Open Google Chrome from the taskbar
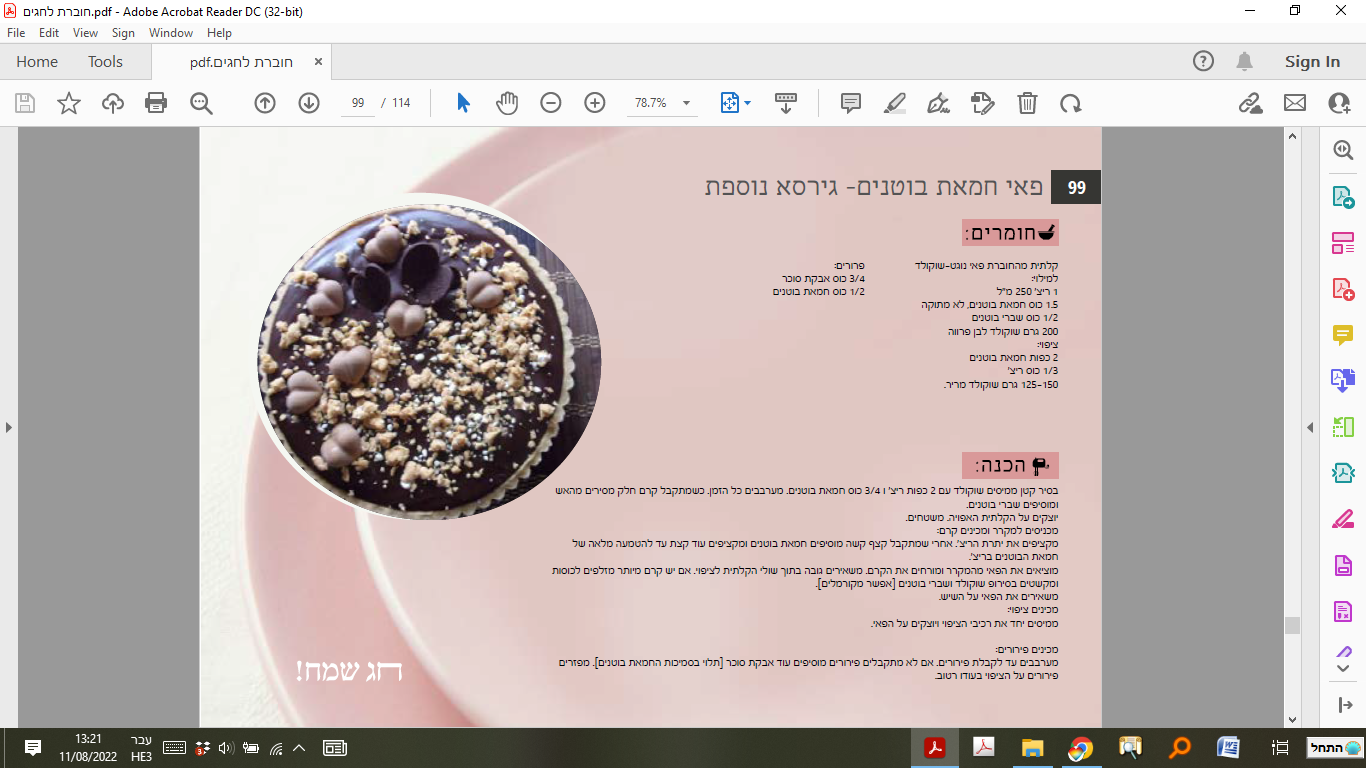 pyautogui.click(x=1080, y=748)
